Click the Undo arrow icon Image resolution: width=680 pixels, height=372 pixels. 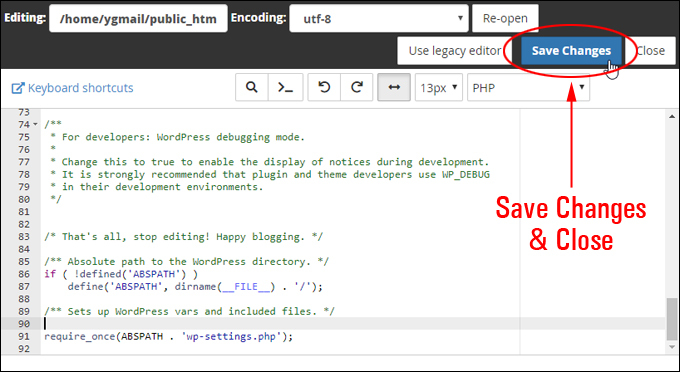coord(324,88)
